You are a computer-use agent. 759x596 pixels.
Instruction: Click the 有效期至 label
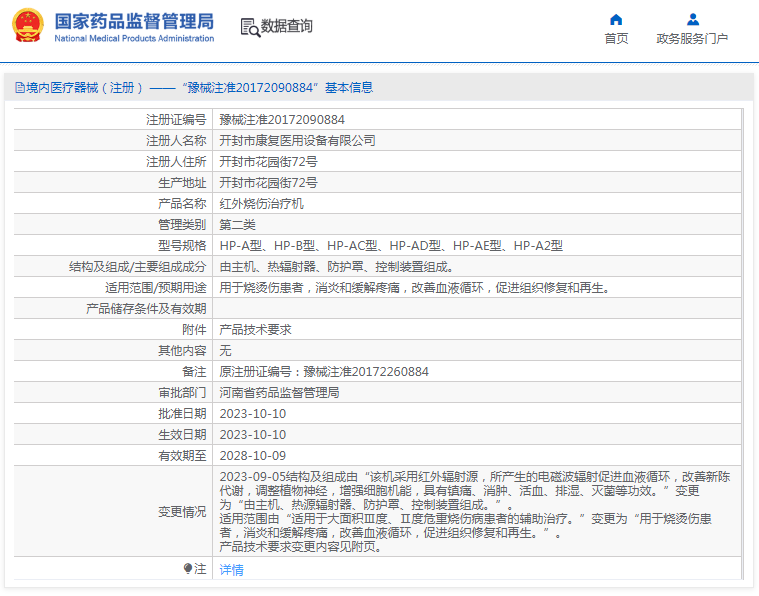click(x=182, y=456)
